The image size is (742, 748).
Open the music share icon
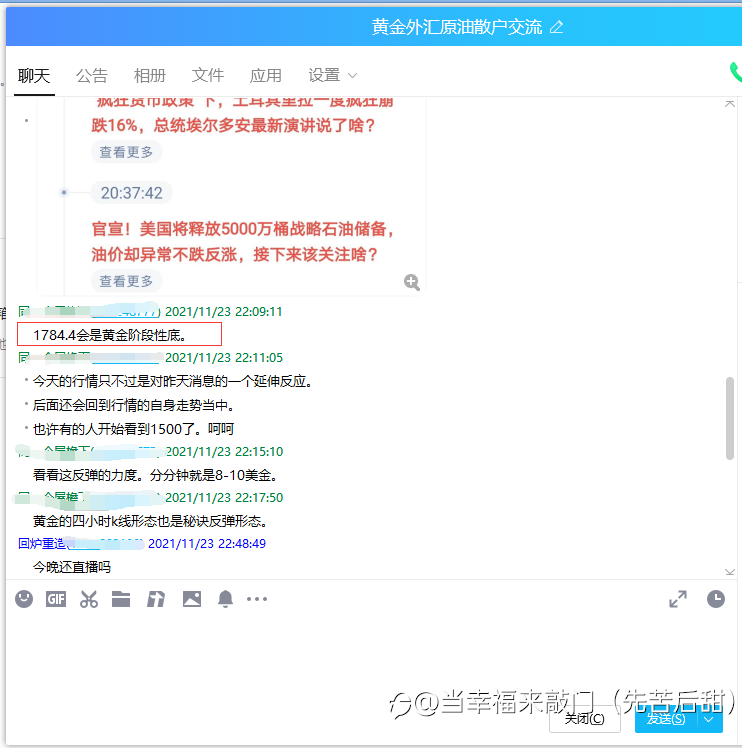156,599
